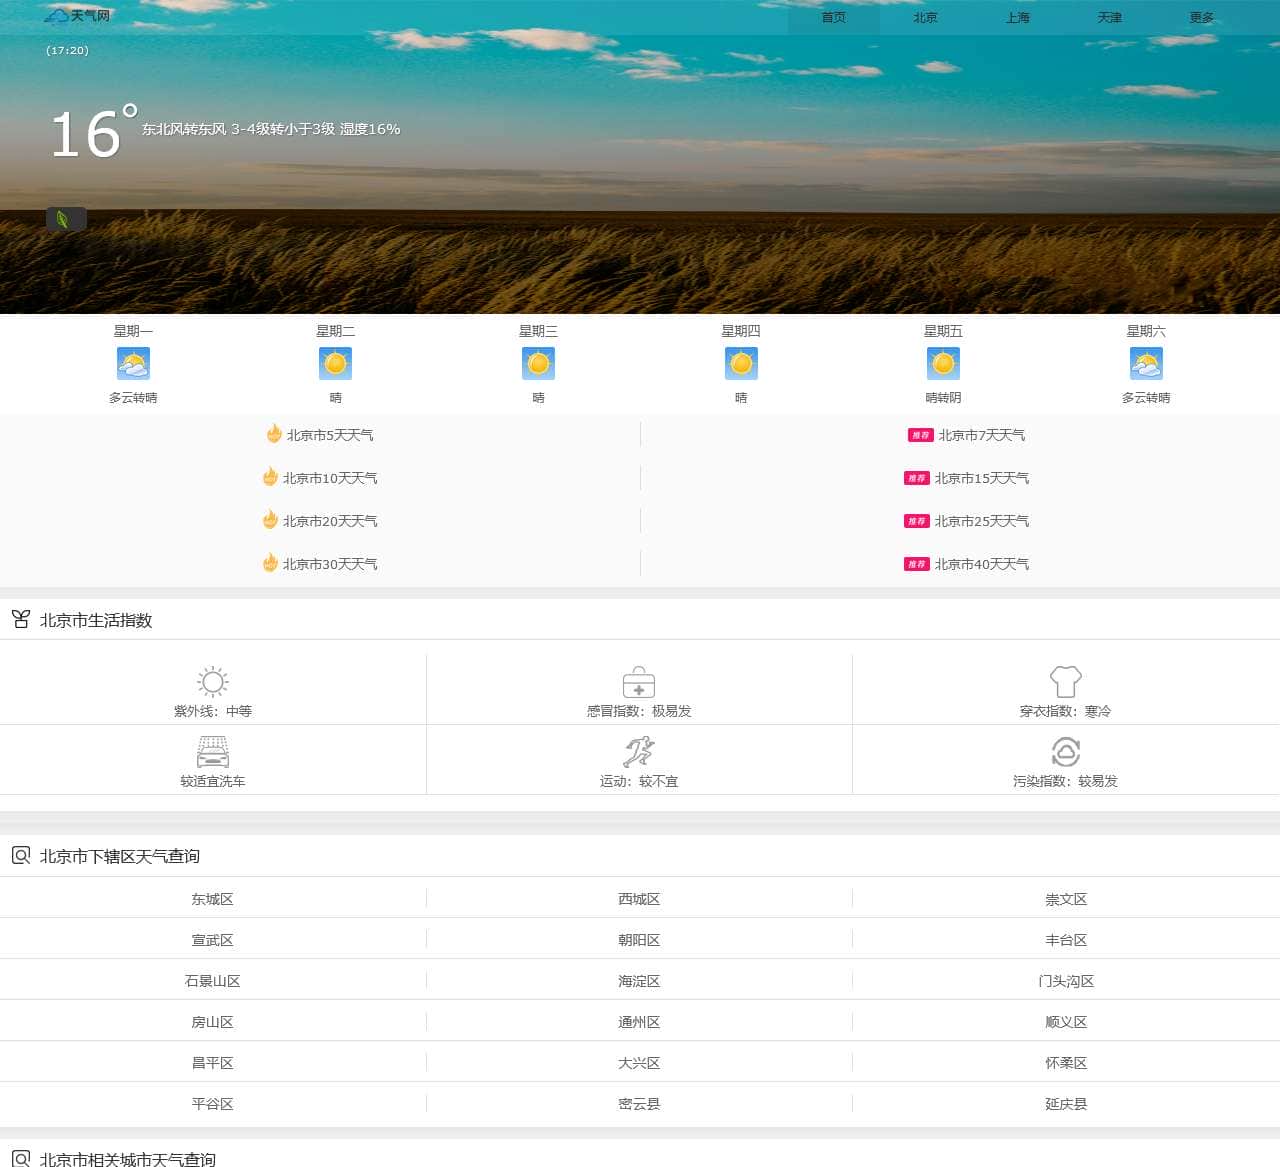The height and width of the screenshot is (1167, 1280).
Task: Select Friday's sunny weather icon
Action: (x=943, y=364)
